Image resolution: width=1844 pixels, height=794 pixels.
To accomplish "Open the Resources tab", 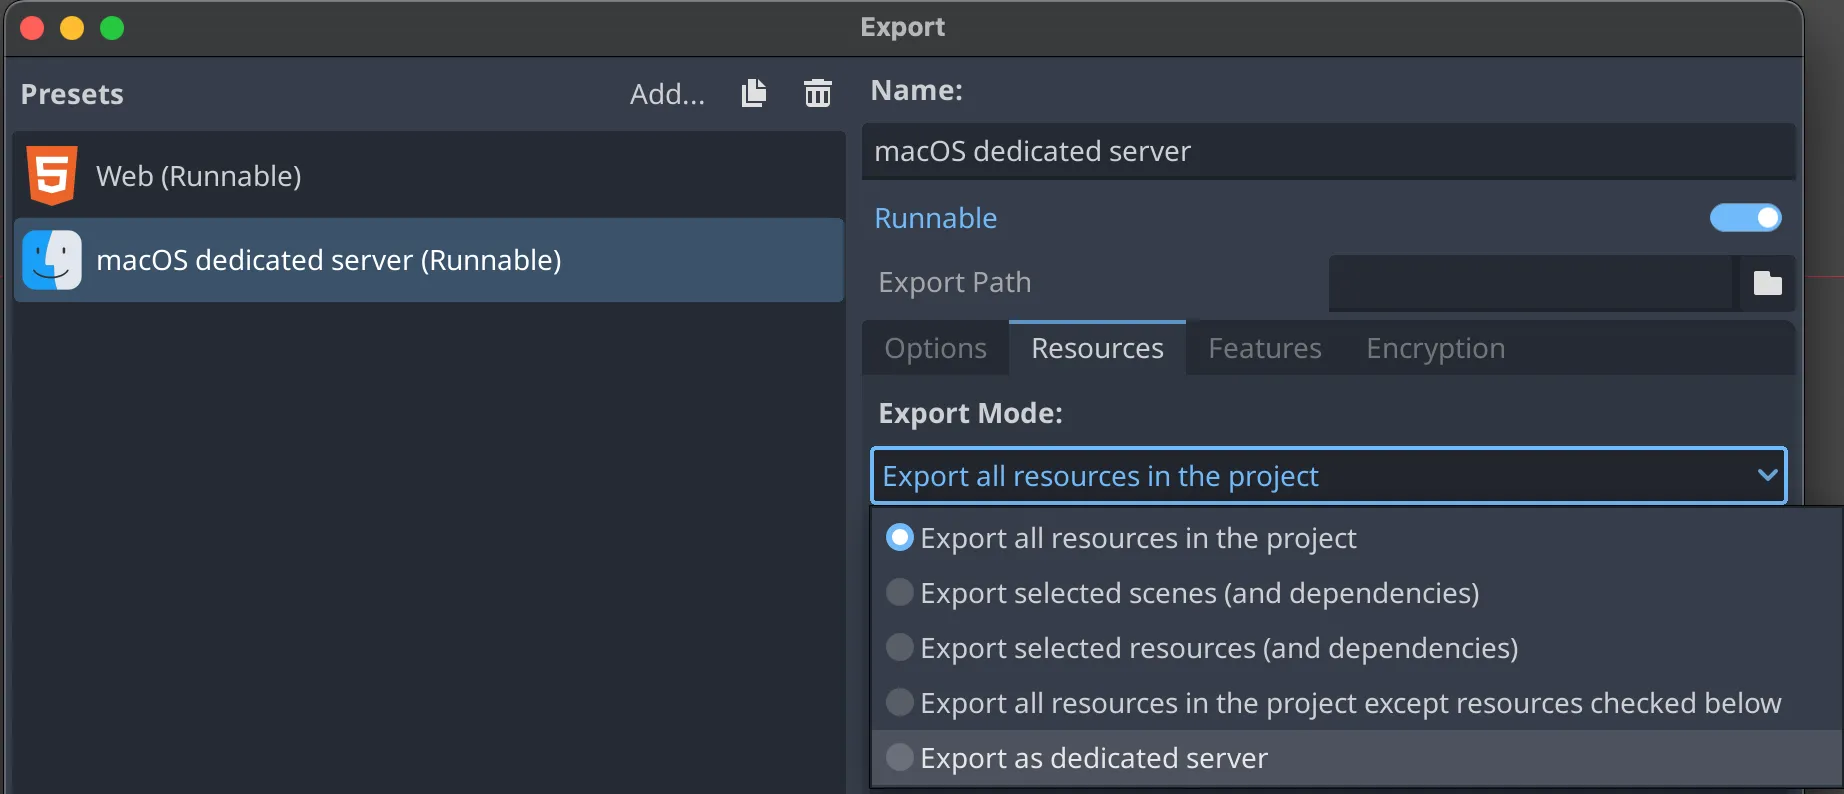I will [1097, 348].
